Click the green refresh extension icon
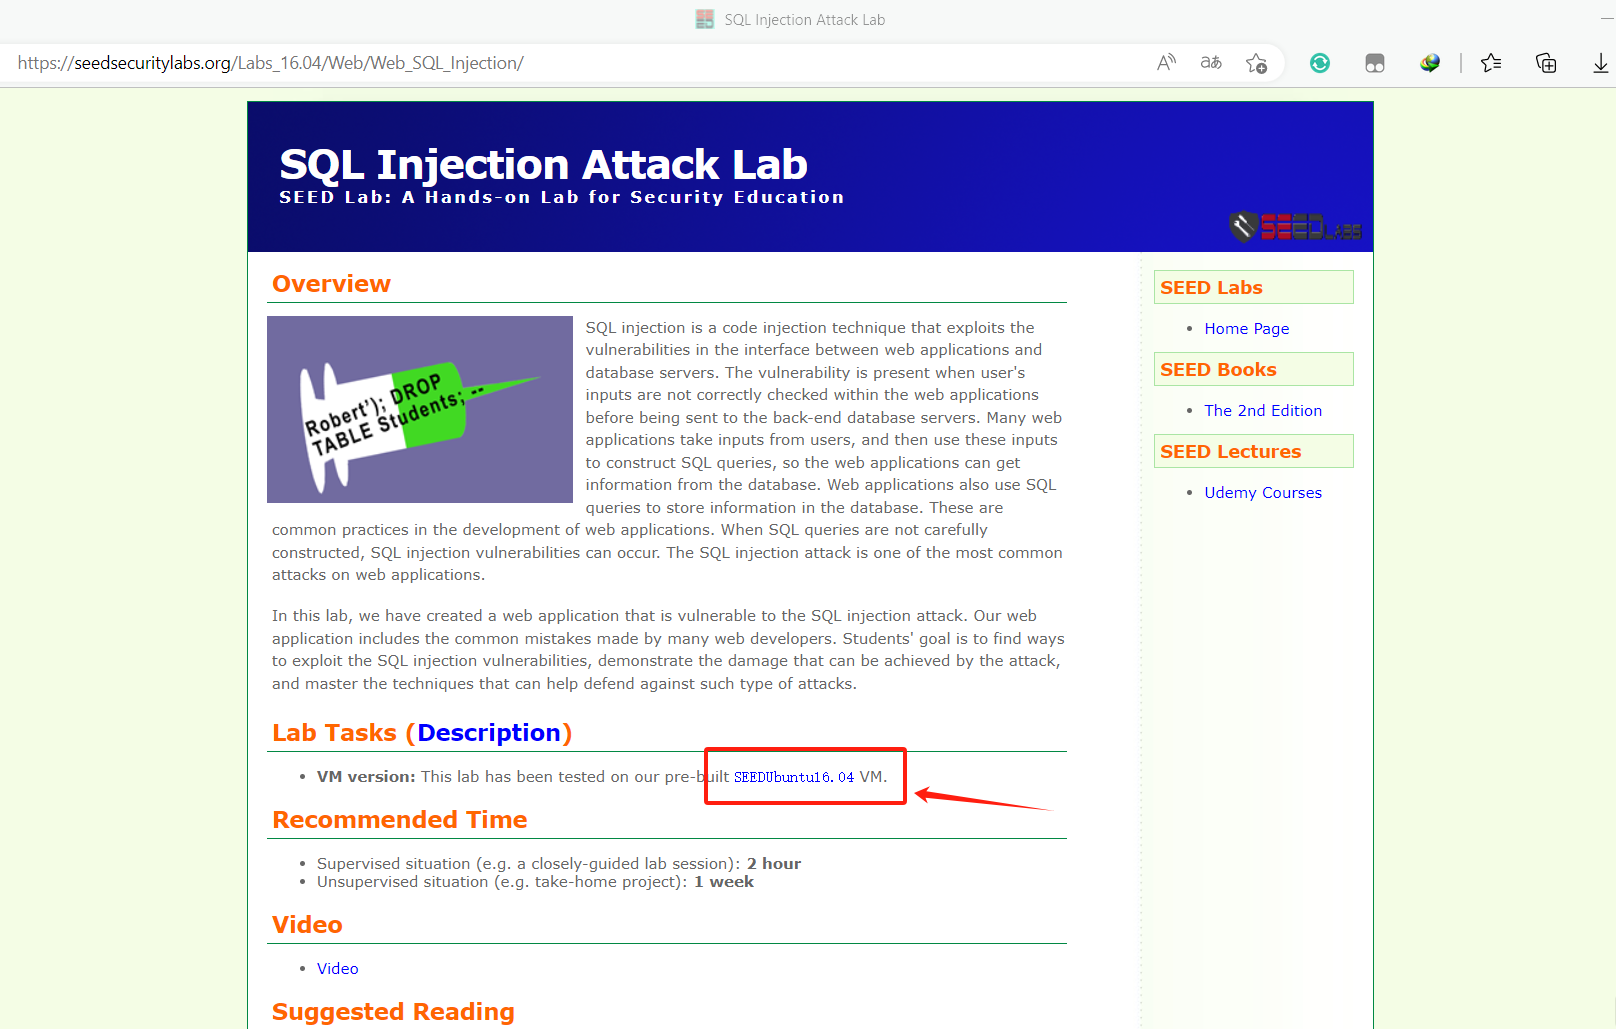The width and height of the screenshot is (1616, 1029). pyautogui.click(x=1320, y=63)
